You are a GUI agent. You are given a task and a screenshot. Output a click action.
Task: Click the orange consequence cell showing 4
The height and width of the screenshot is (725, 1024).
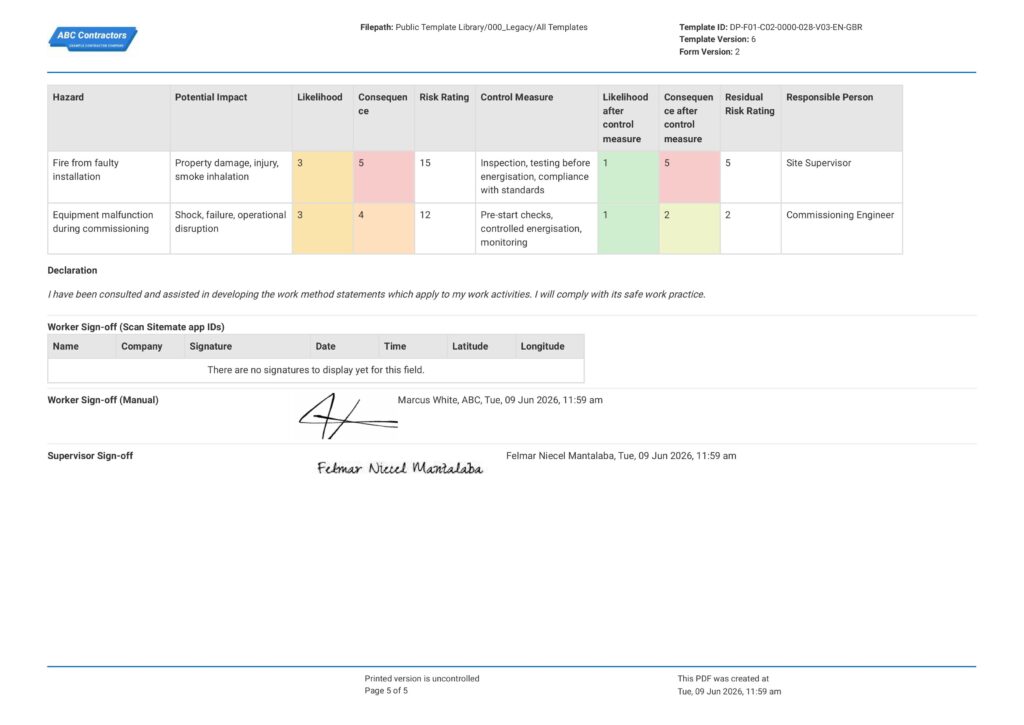384,229
